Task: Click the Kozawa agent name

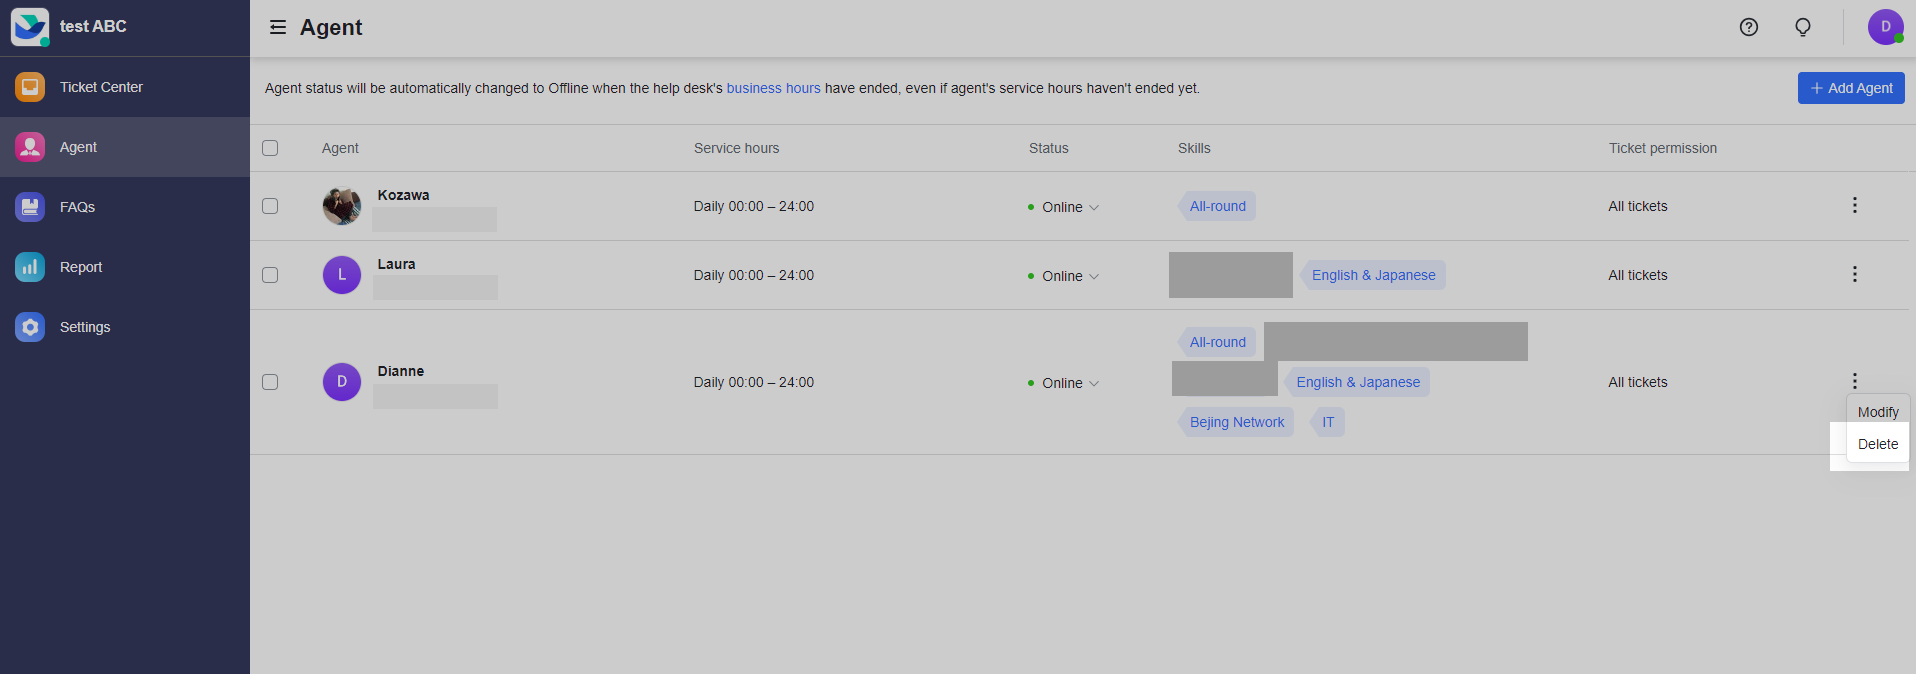Action: click(403, 195)
